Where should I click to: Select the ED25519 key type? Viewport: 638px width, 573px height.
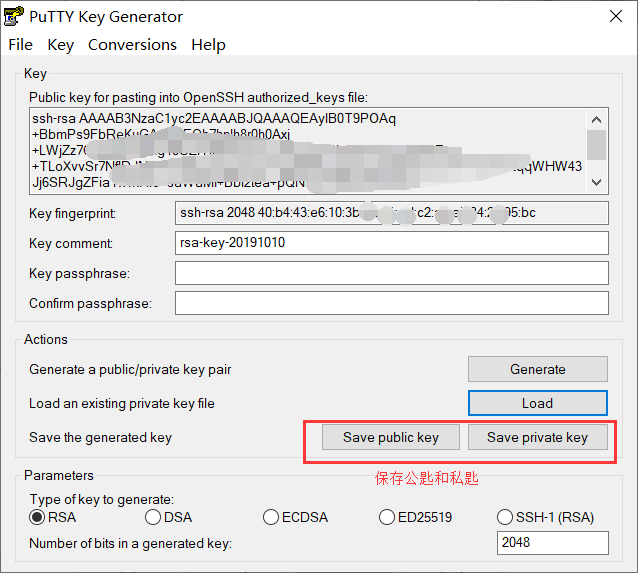coord(415,517)
